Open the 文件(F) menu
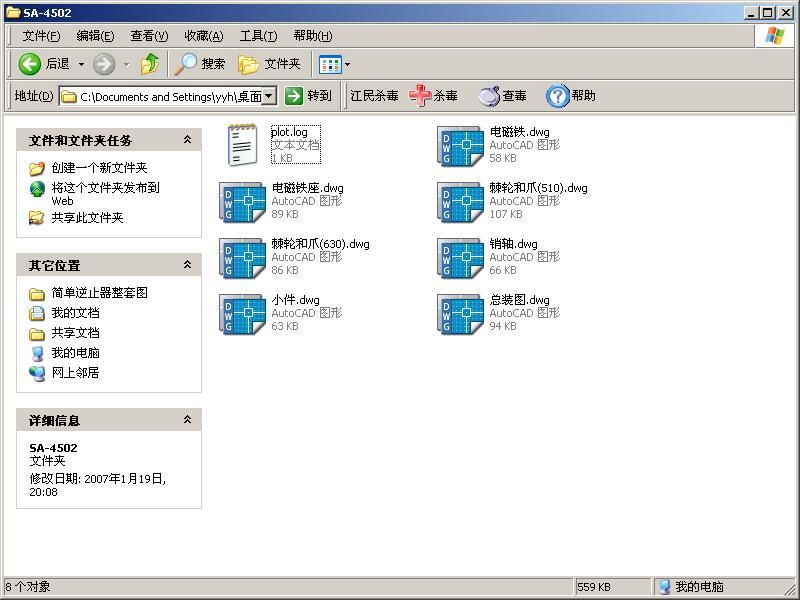The image size is (800, 600). click(41, 36)
